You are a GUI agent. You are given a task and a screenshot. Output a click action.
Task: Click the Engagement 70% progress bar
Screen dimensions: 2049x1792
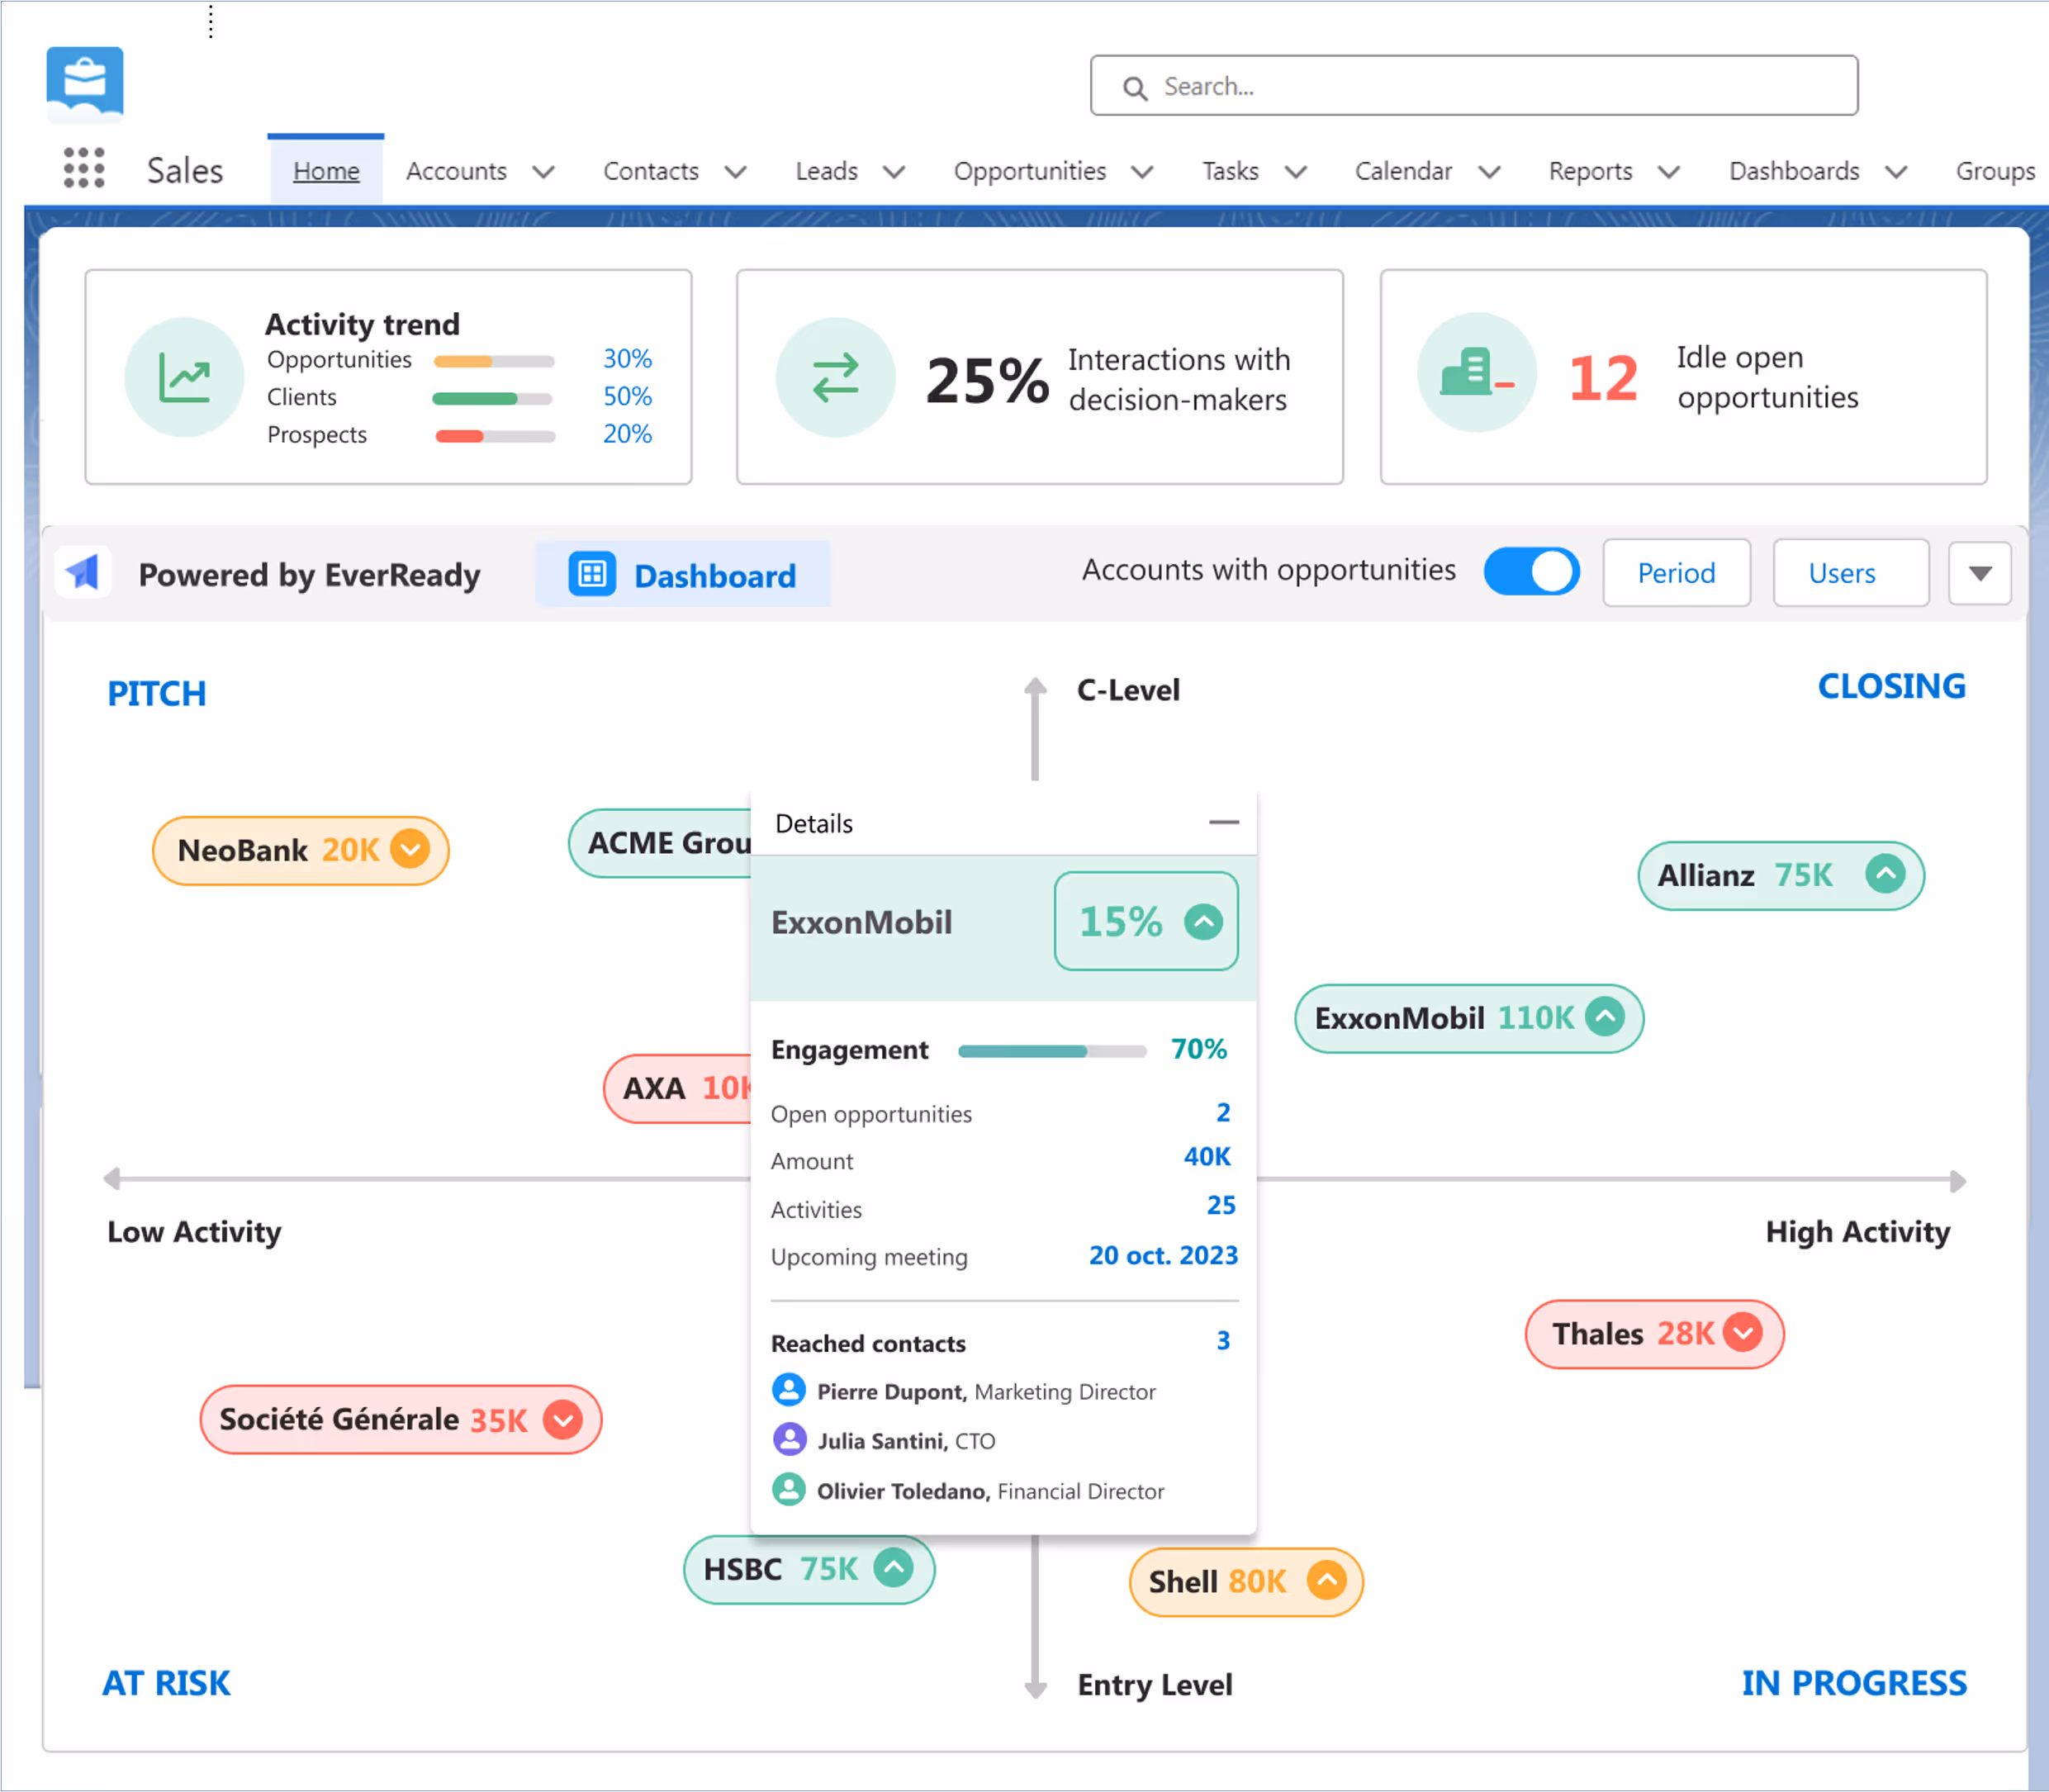point(1052,1050)
